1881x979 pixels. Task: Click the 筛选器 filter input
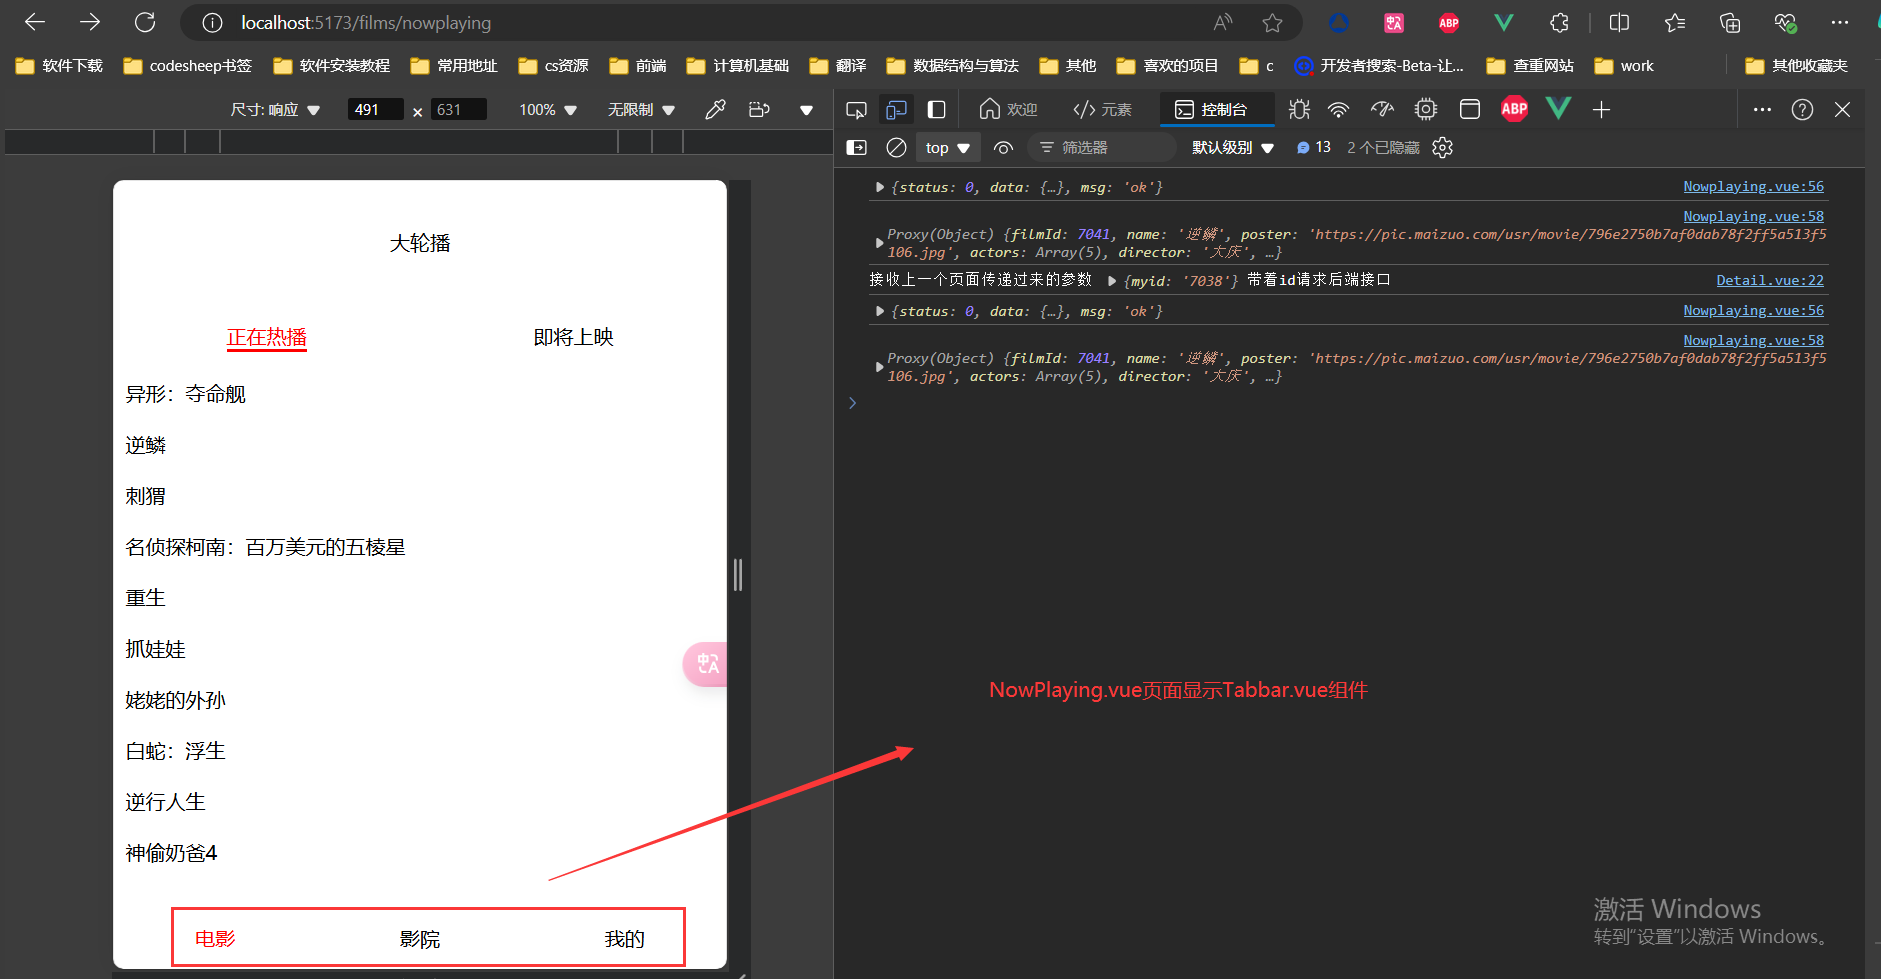[x=1102, y=147]
